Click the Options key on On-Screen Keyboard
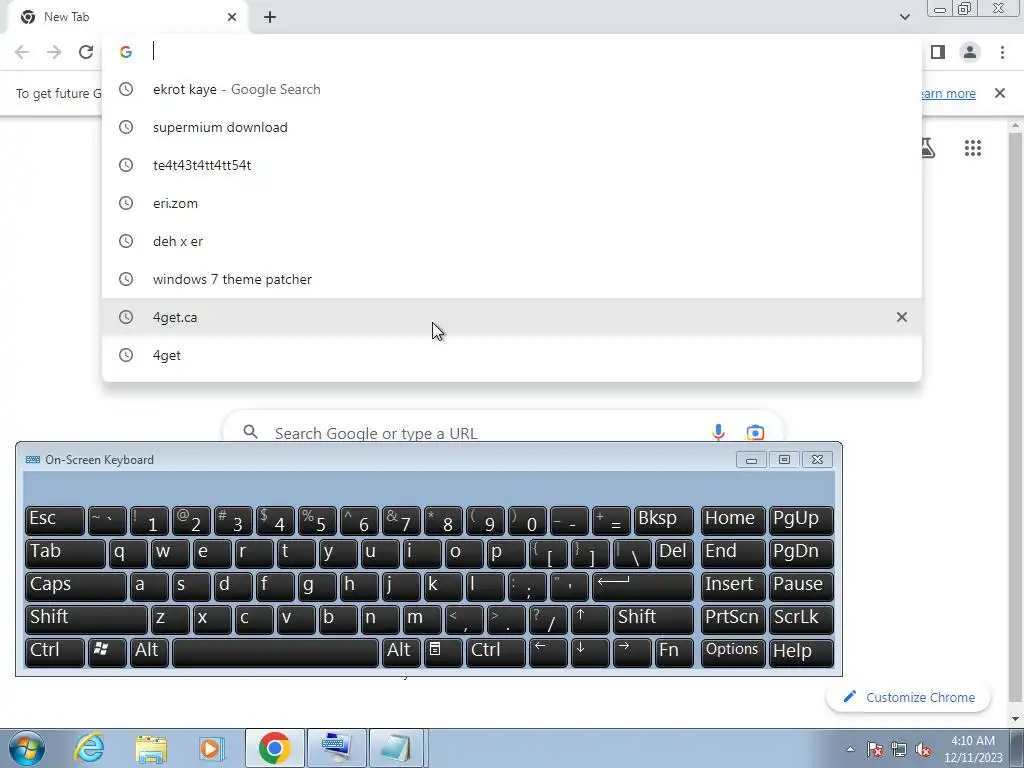Screen dimensions: 1024x768 (x=733, y=652)
